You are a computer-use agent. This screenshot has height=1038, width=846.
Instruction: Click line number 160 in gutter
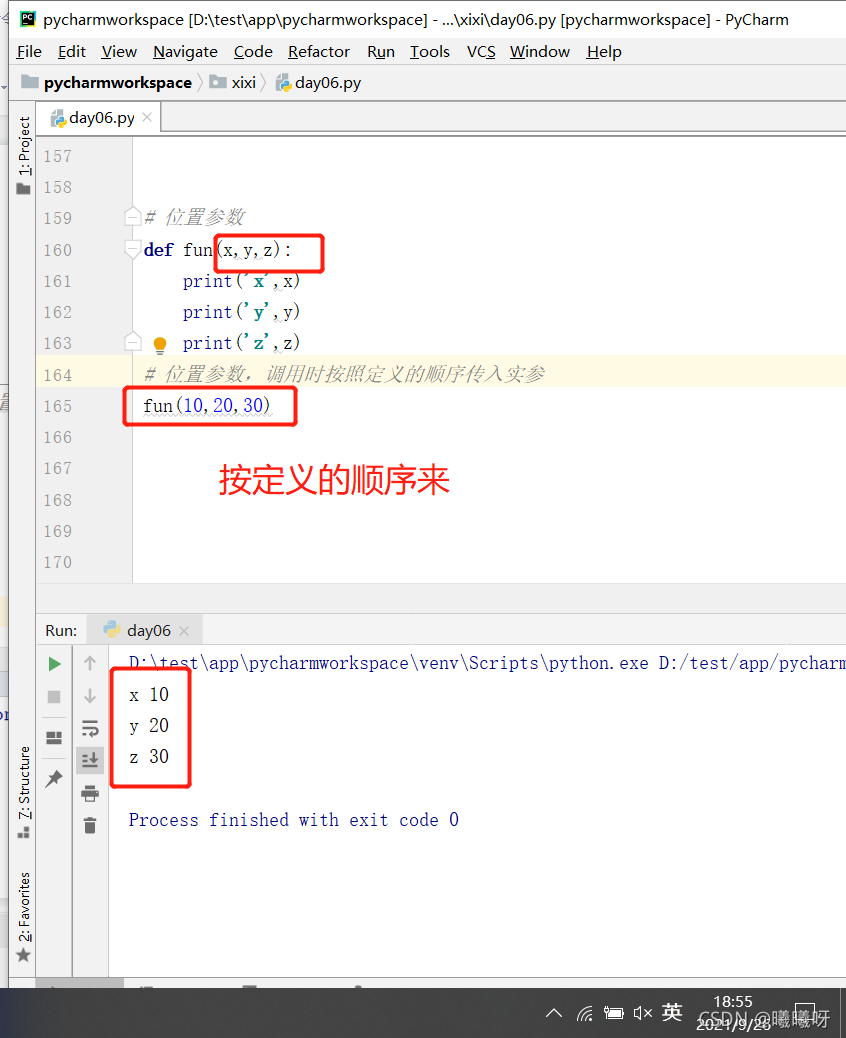(x=58, y=250)
